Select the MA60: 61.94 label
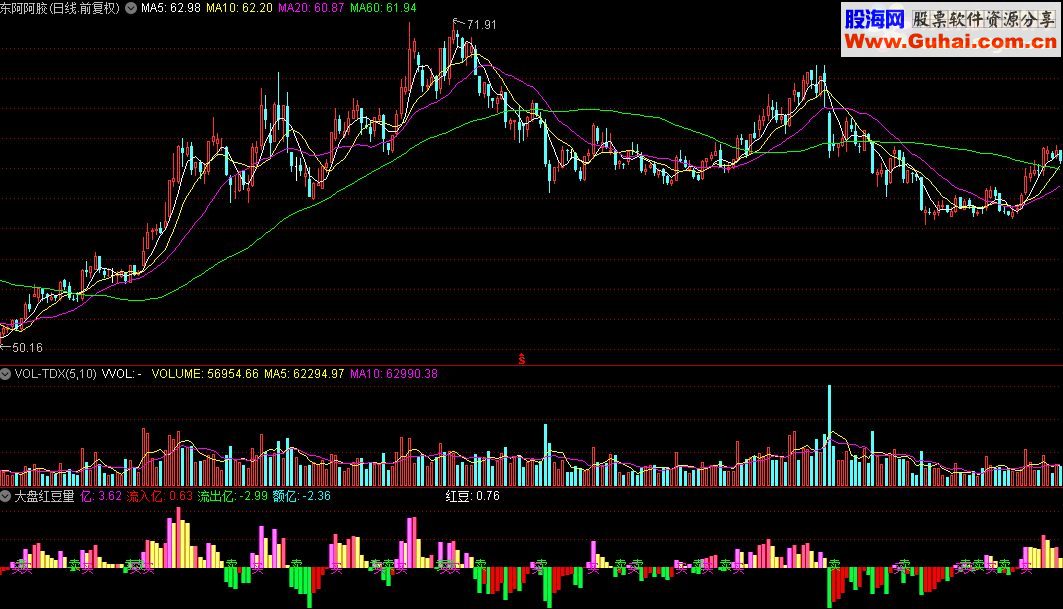The height and width of the screenshot is (609, 1063). pyautogui.click(x=383, y=8)
